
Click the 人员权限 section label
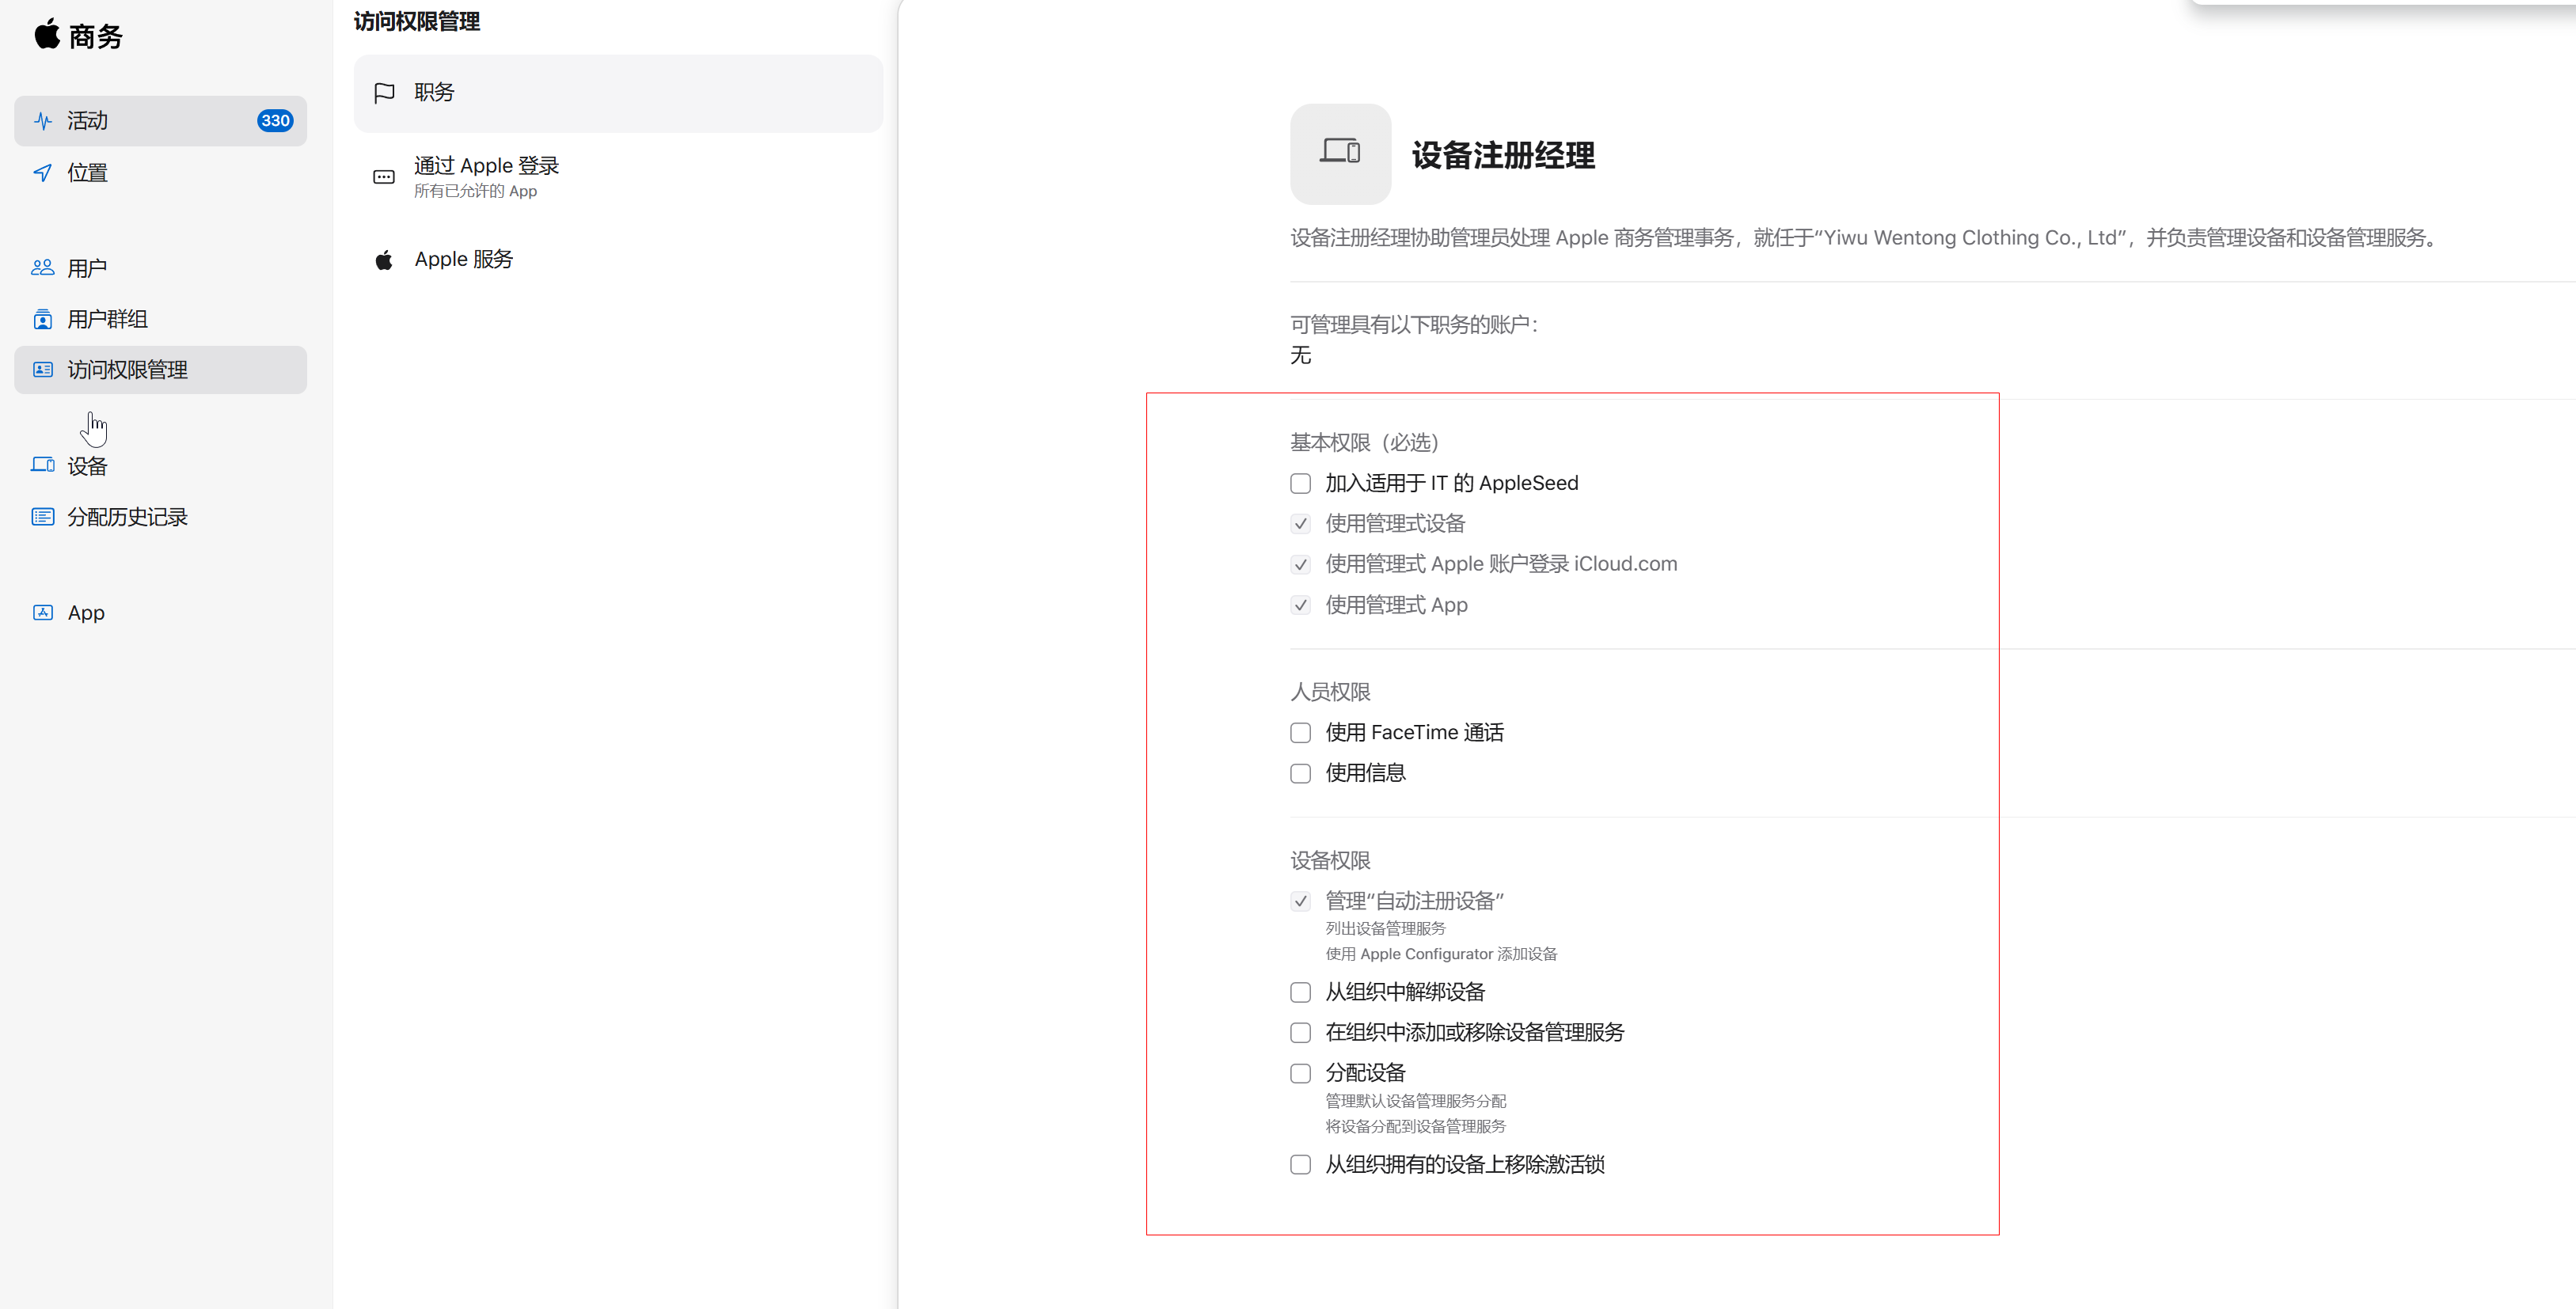pos(1330,692)
